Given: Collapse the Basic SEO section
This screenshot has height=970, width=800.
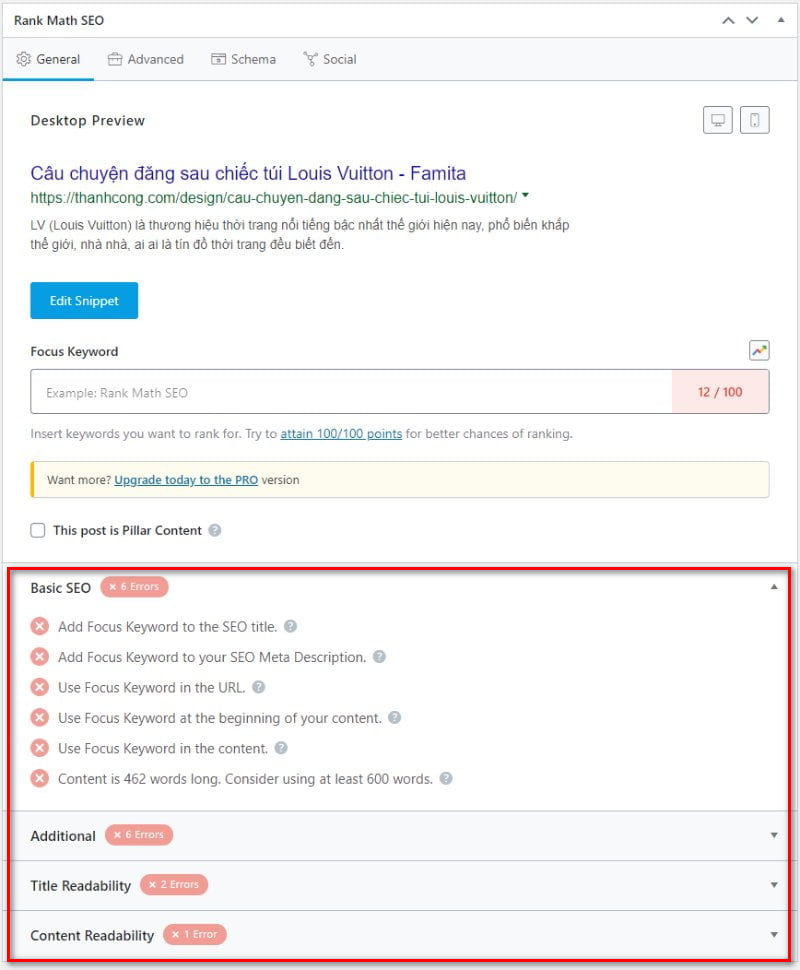Looking at the screenshot, I should pos(774,586).
